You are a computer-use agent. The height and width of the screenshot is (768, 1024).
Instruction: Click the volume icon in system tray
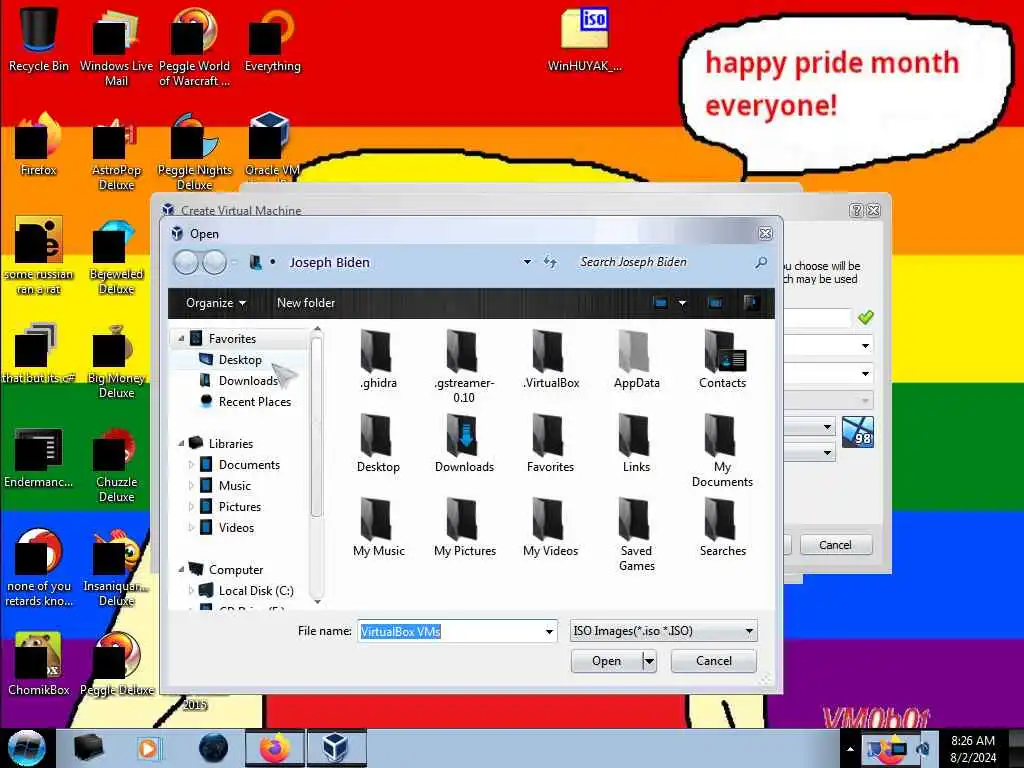click(923, 749)
